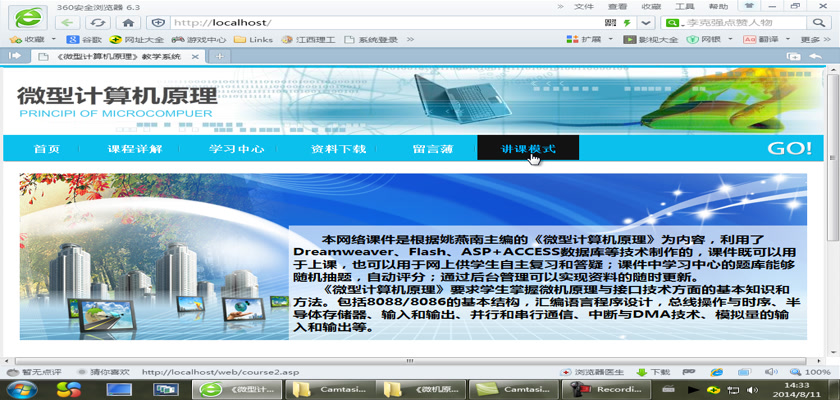This screenshot has height=400, width=840.
Task: Close the 《微型计算机原理》教学系统 tab
Action: coord(194,57)
